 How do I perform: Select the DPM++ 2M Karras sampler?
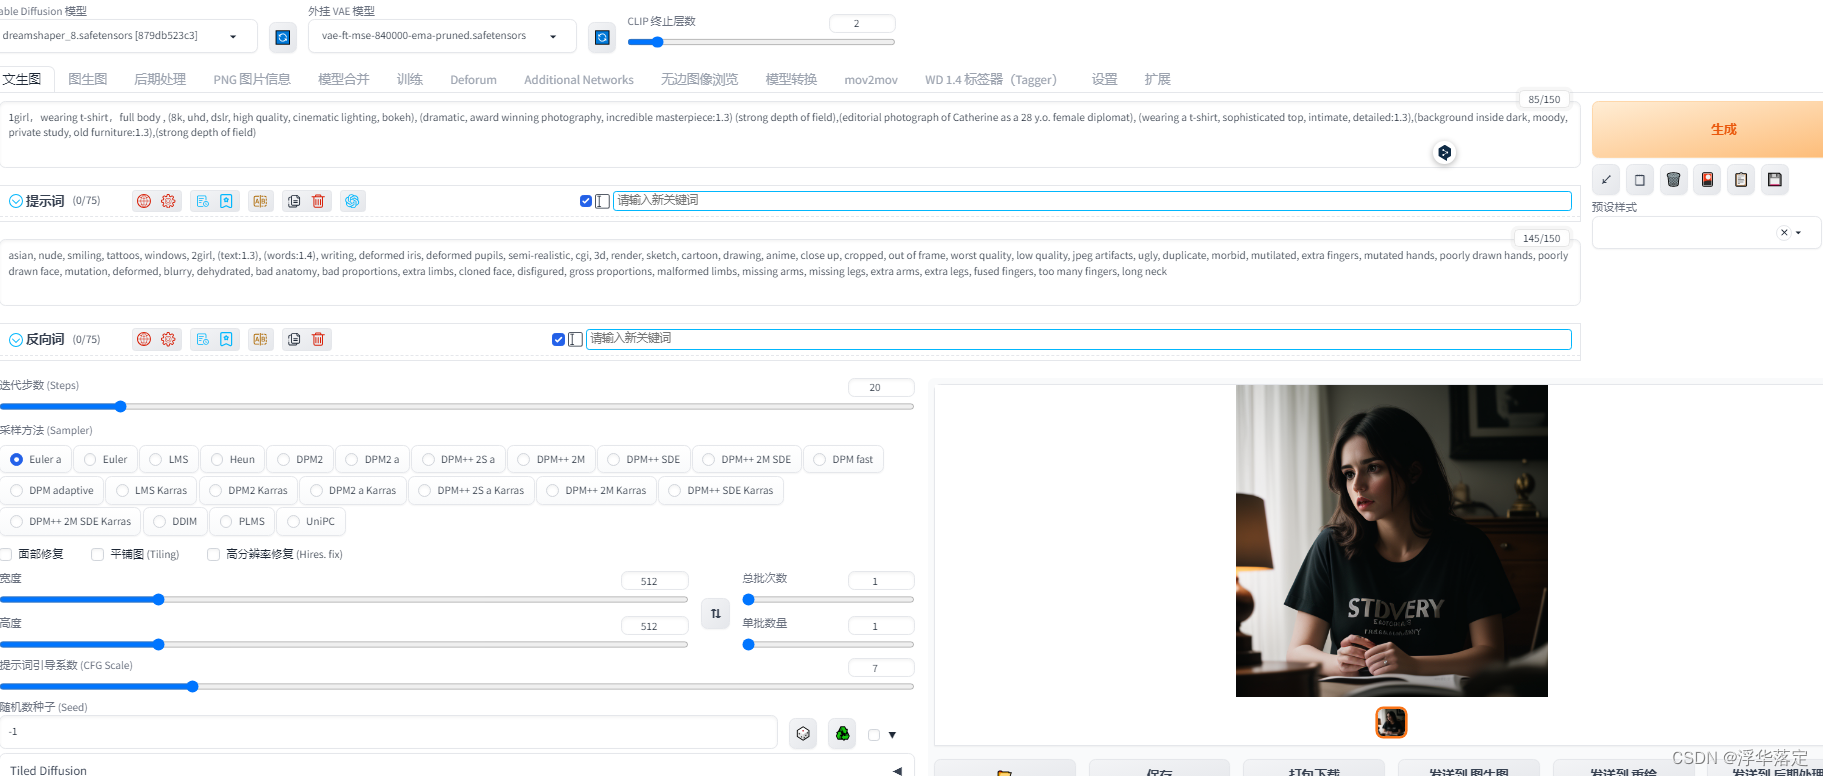click(596, 491)
